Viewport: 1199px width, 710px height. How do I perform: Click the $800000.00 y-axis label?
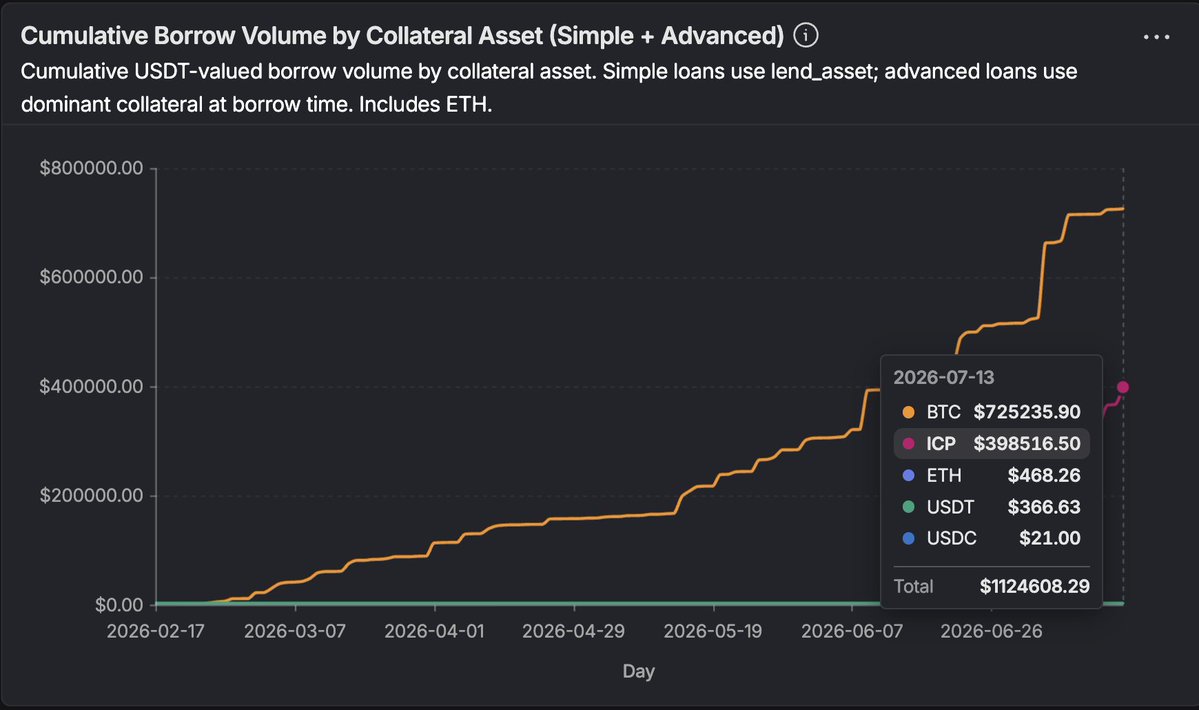click(x=92, y=168)
